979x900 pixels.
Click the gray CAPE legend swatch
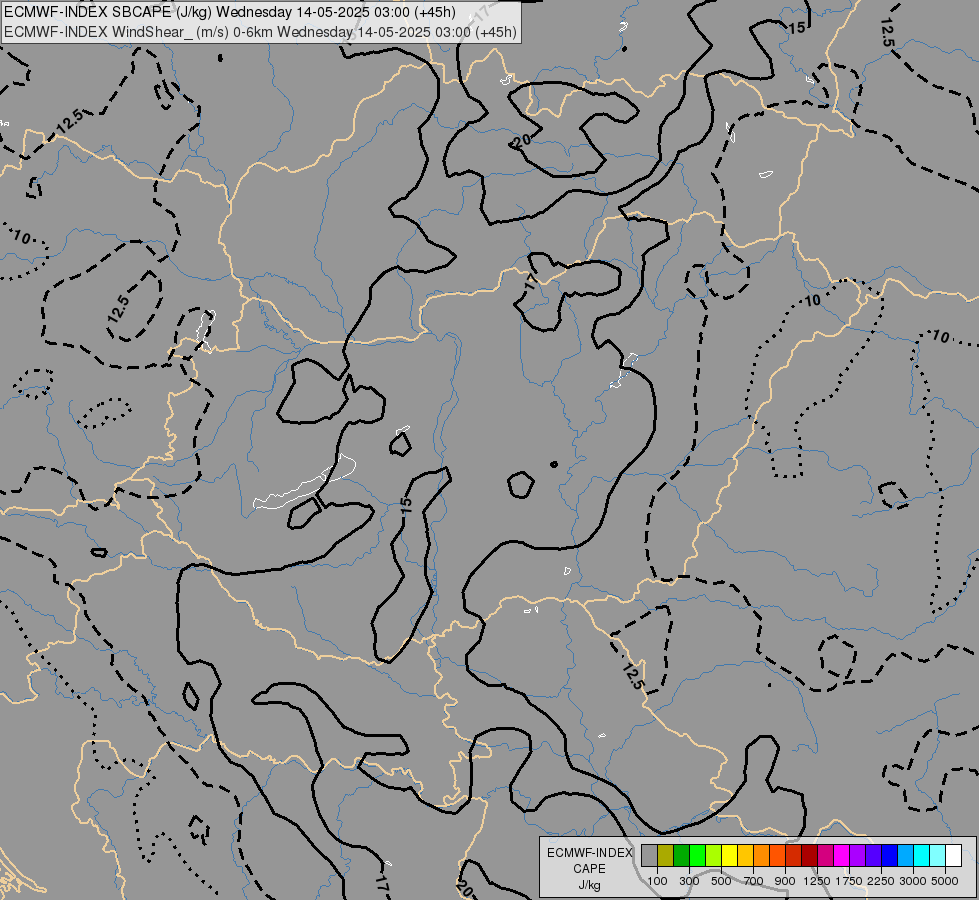point(649,855)
